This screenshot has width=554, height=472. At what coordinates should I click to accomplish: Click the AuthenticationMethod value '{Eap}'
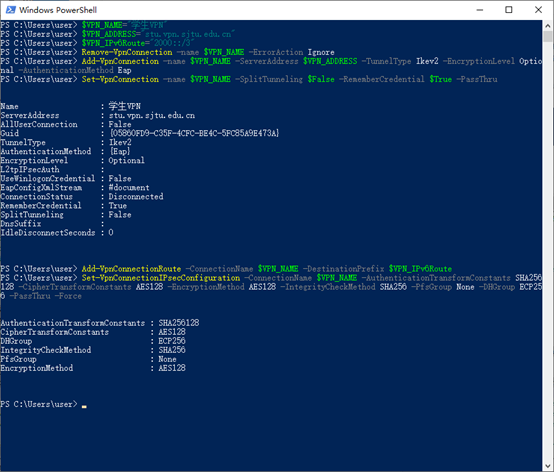pyautogui.click(x=120, y=151)
